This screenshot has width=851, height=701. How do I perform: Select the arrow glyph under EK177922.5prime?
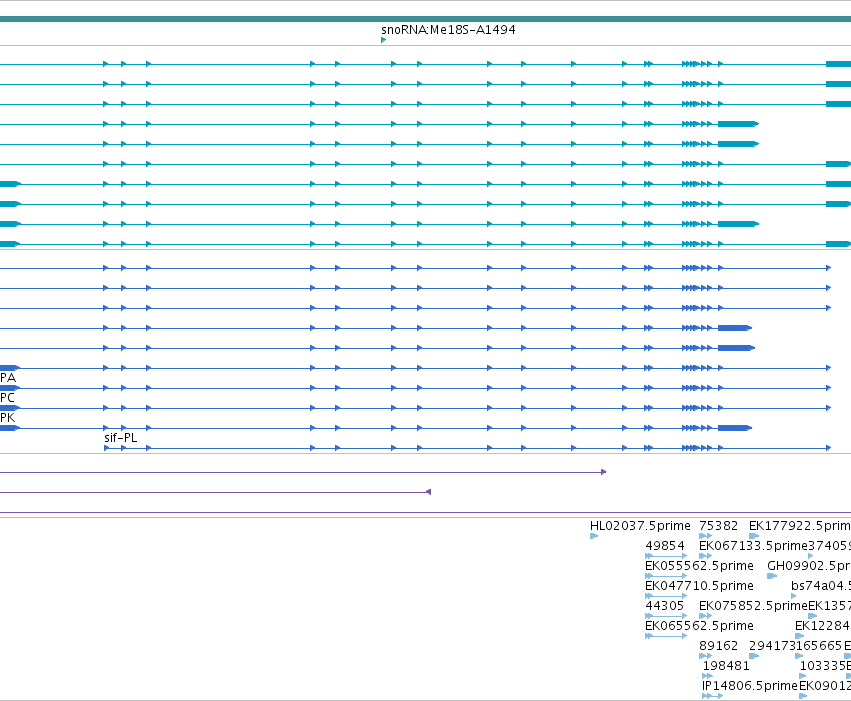click(754, 536)
